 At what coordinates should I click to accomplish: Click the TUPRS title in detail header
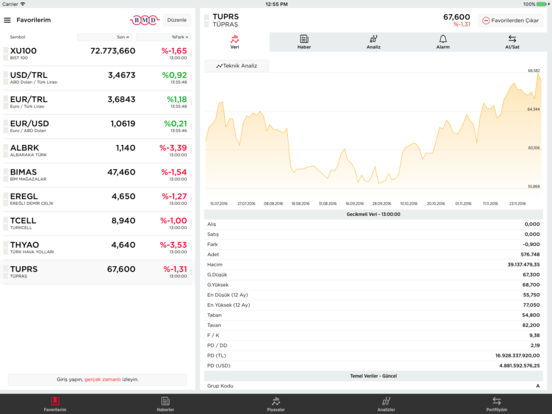226,17
